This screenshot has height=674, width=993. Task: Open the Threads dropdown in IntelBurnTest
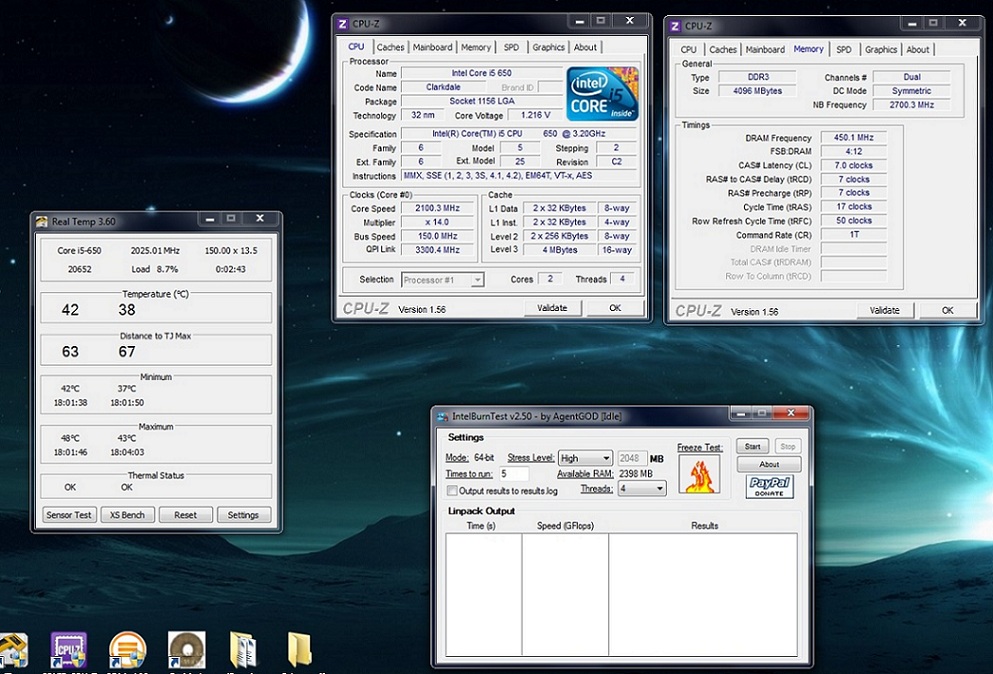[642, 488]
